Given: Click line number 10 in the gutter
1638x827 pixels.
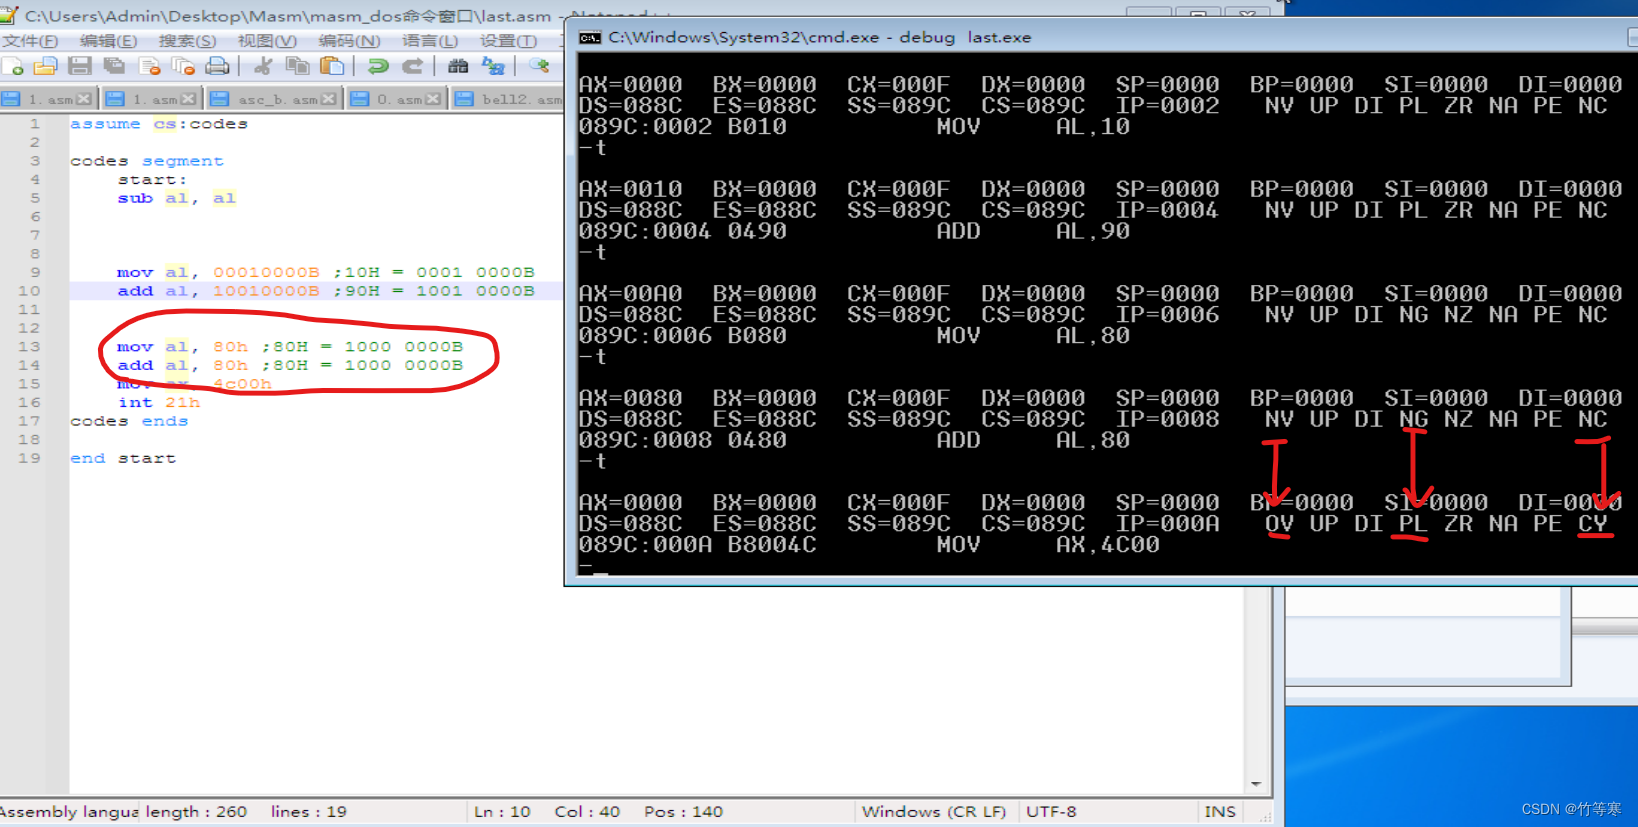Looking at the screenshot, I should (x=29, y=291).
